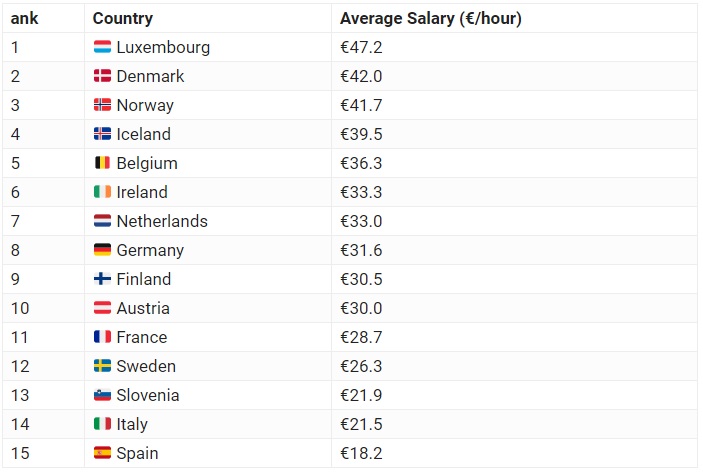Select Luxembourg's €47.2 salary cell
This screenshot has height=476, width=703.
[361, 47]
